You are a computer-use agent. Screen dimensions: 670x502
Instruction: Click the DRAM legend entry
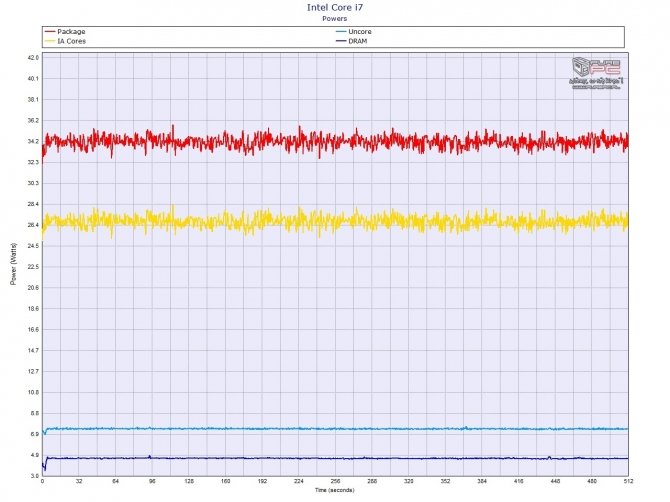click(x=352, y=41)
